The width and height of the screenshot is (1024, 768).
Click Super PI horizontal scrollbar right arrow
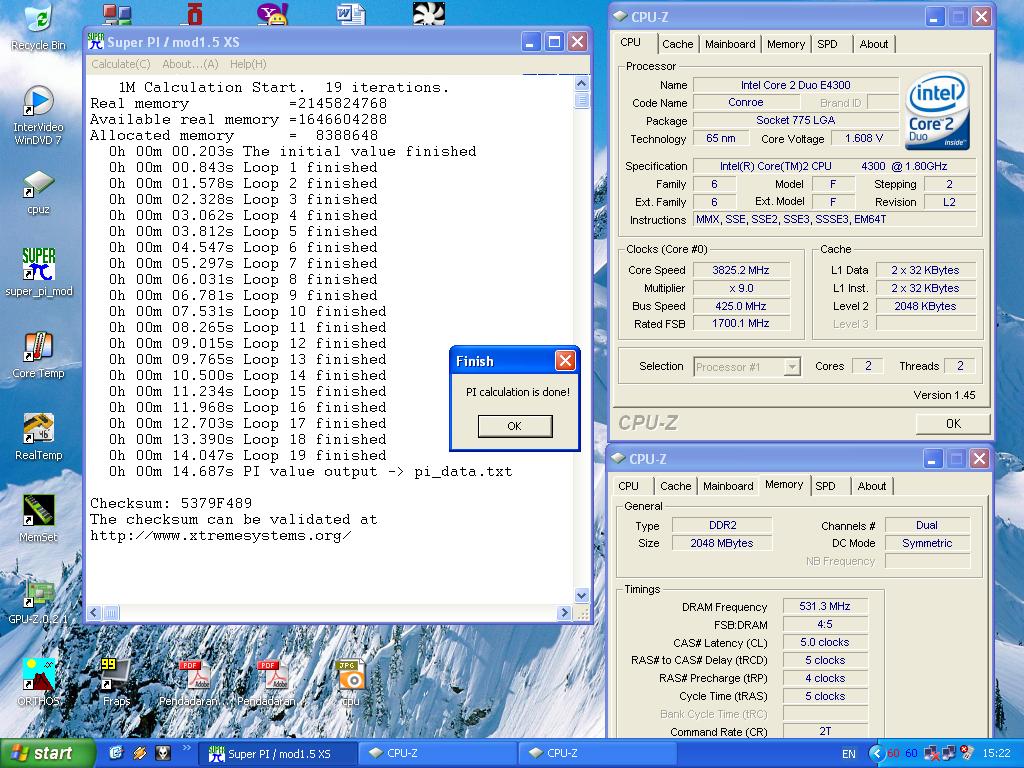coord(564,613)
